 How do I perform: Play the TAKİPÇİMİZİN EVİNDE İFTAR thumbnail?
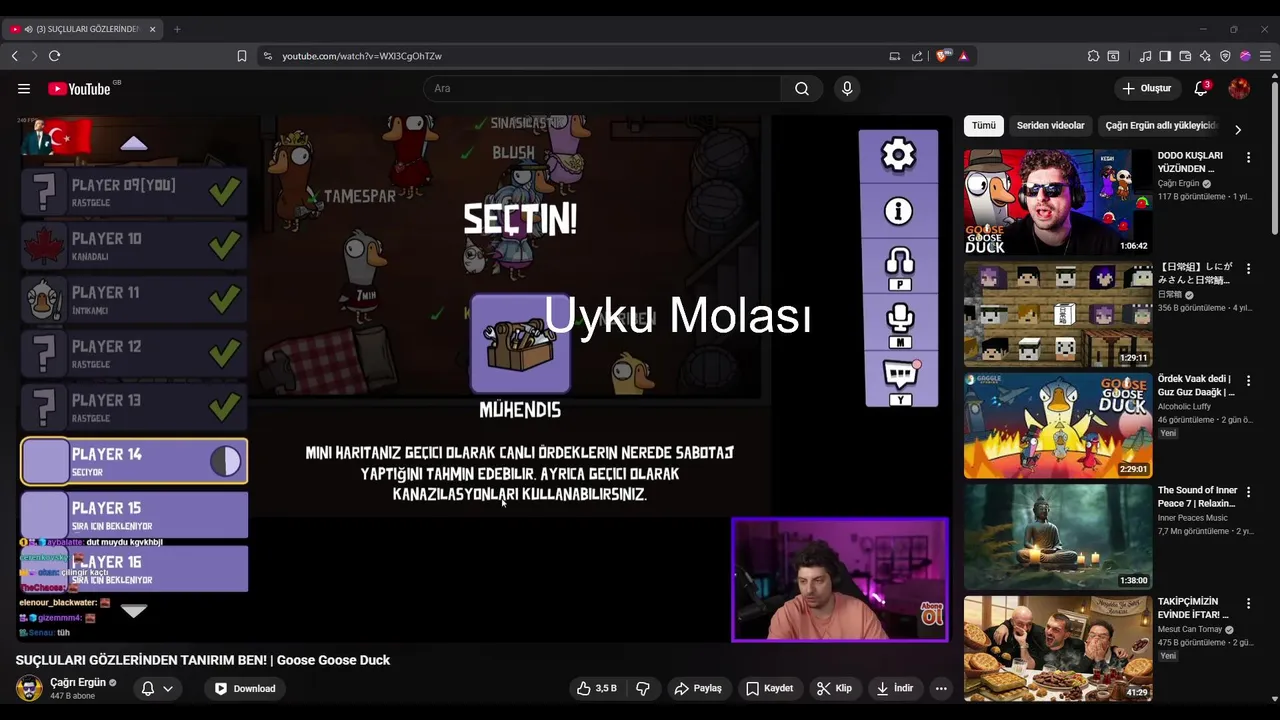pos(1058,649)
